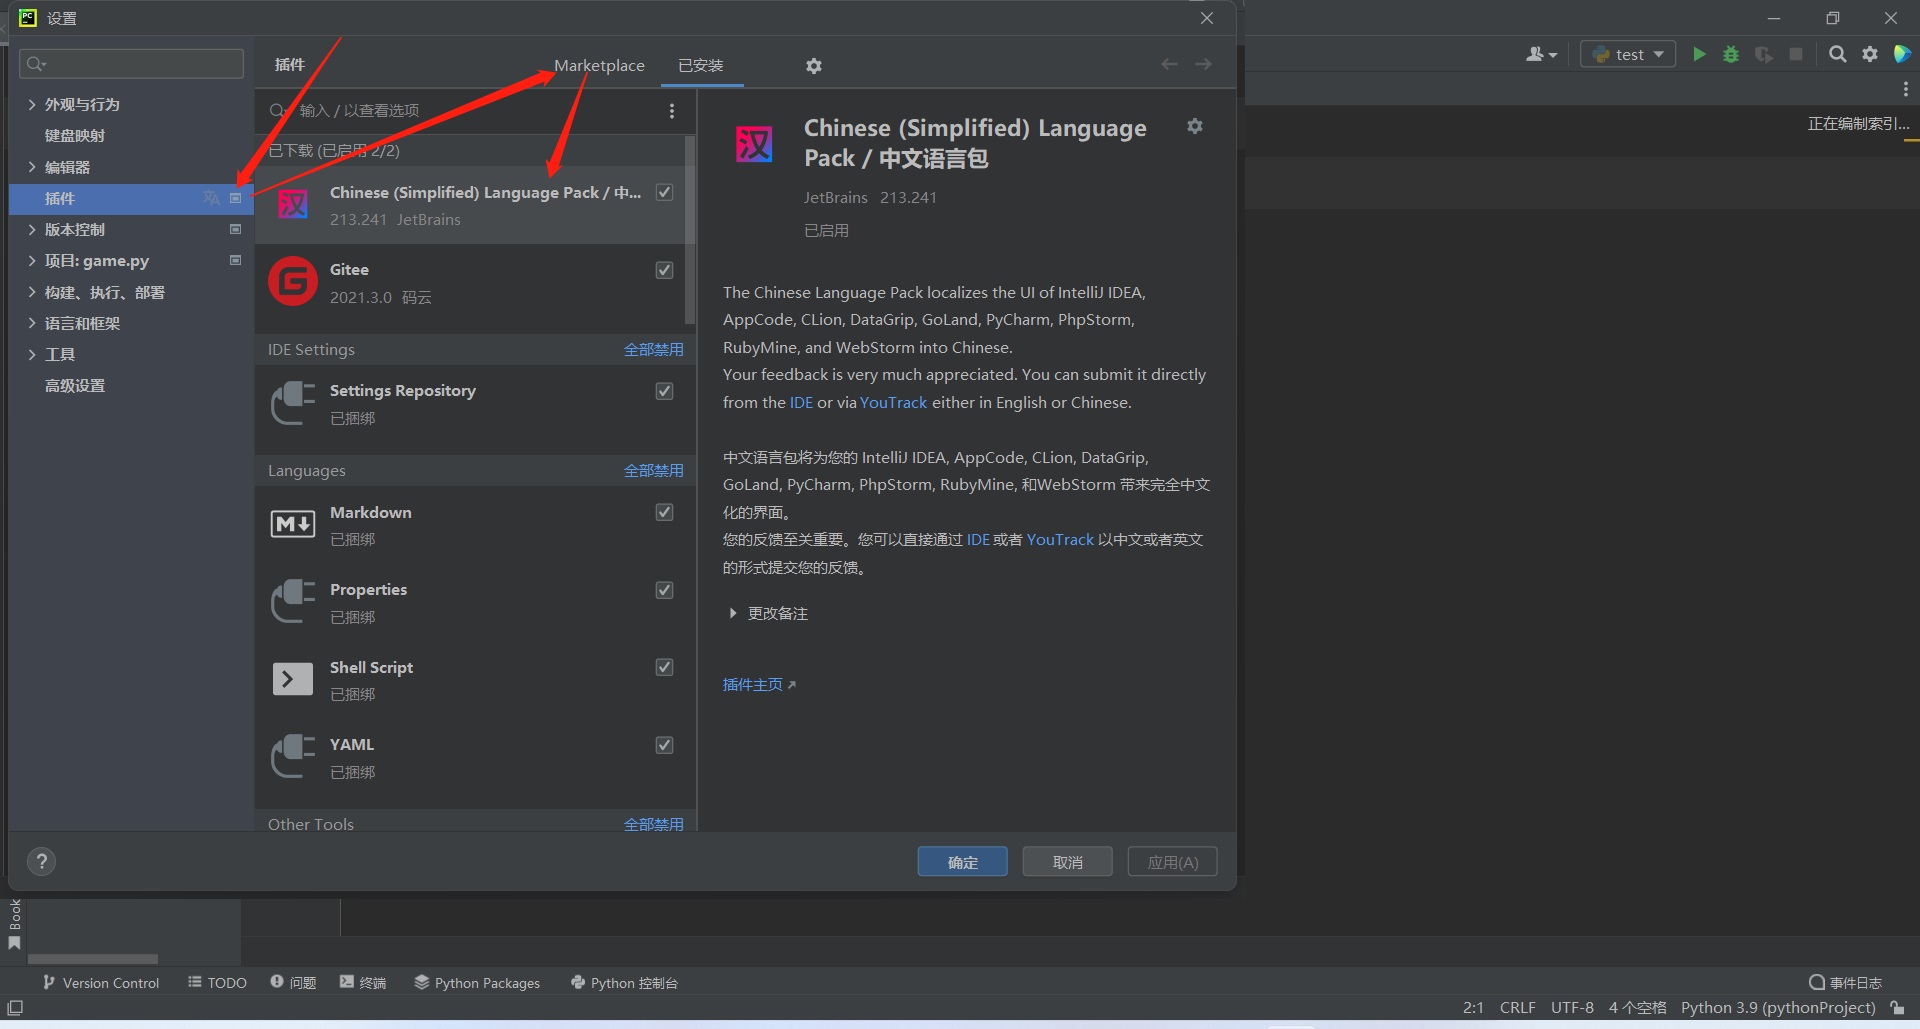Toggle the Gitee plugin checkbox
Image resolution: width=1920 pixels, height=1029 pixels.
(664, 270)
